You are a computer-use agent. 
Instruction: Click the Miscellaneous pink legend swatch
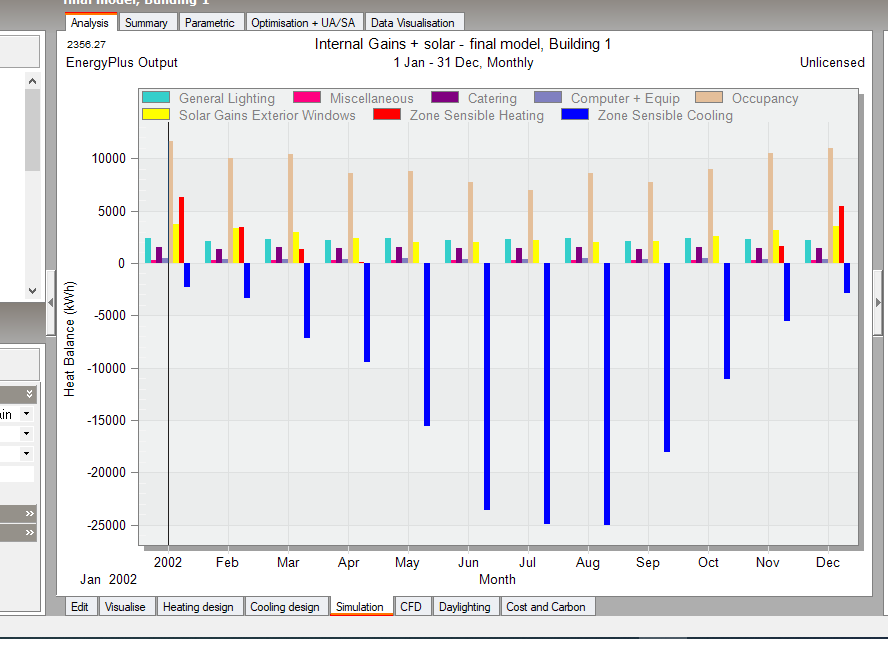[x=307, y=97]
